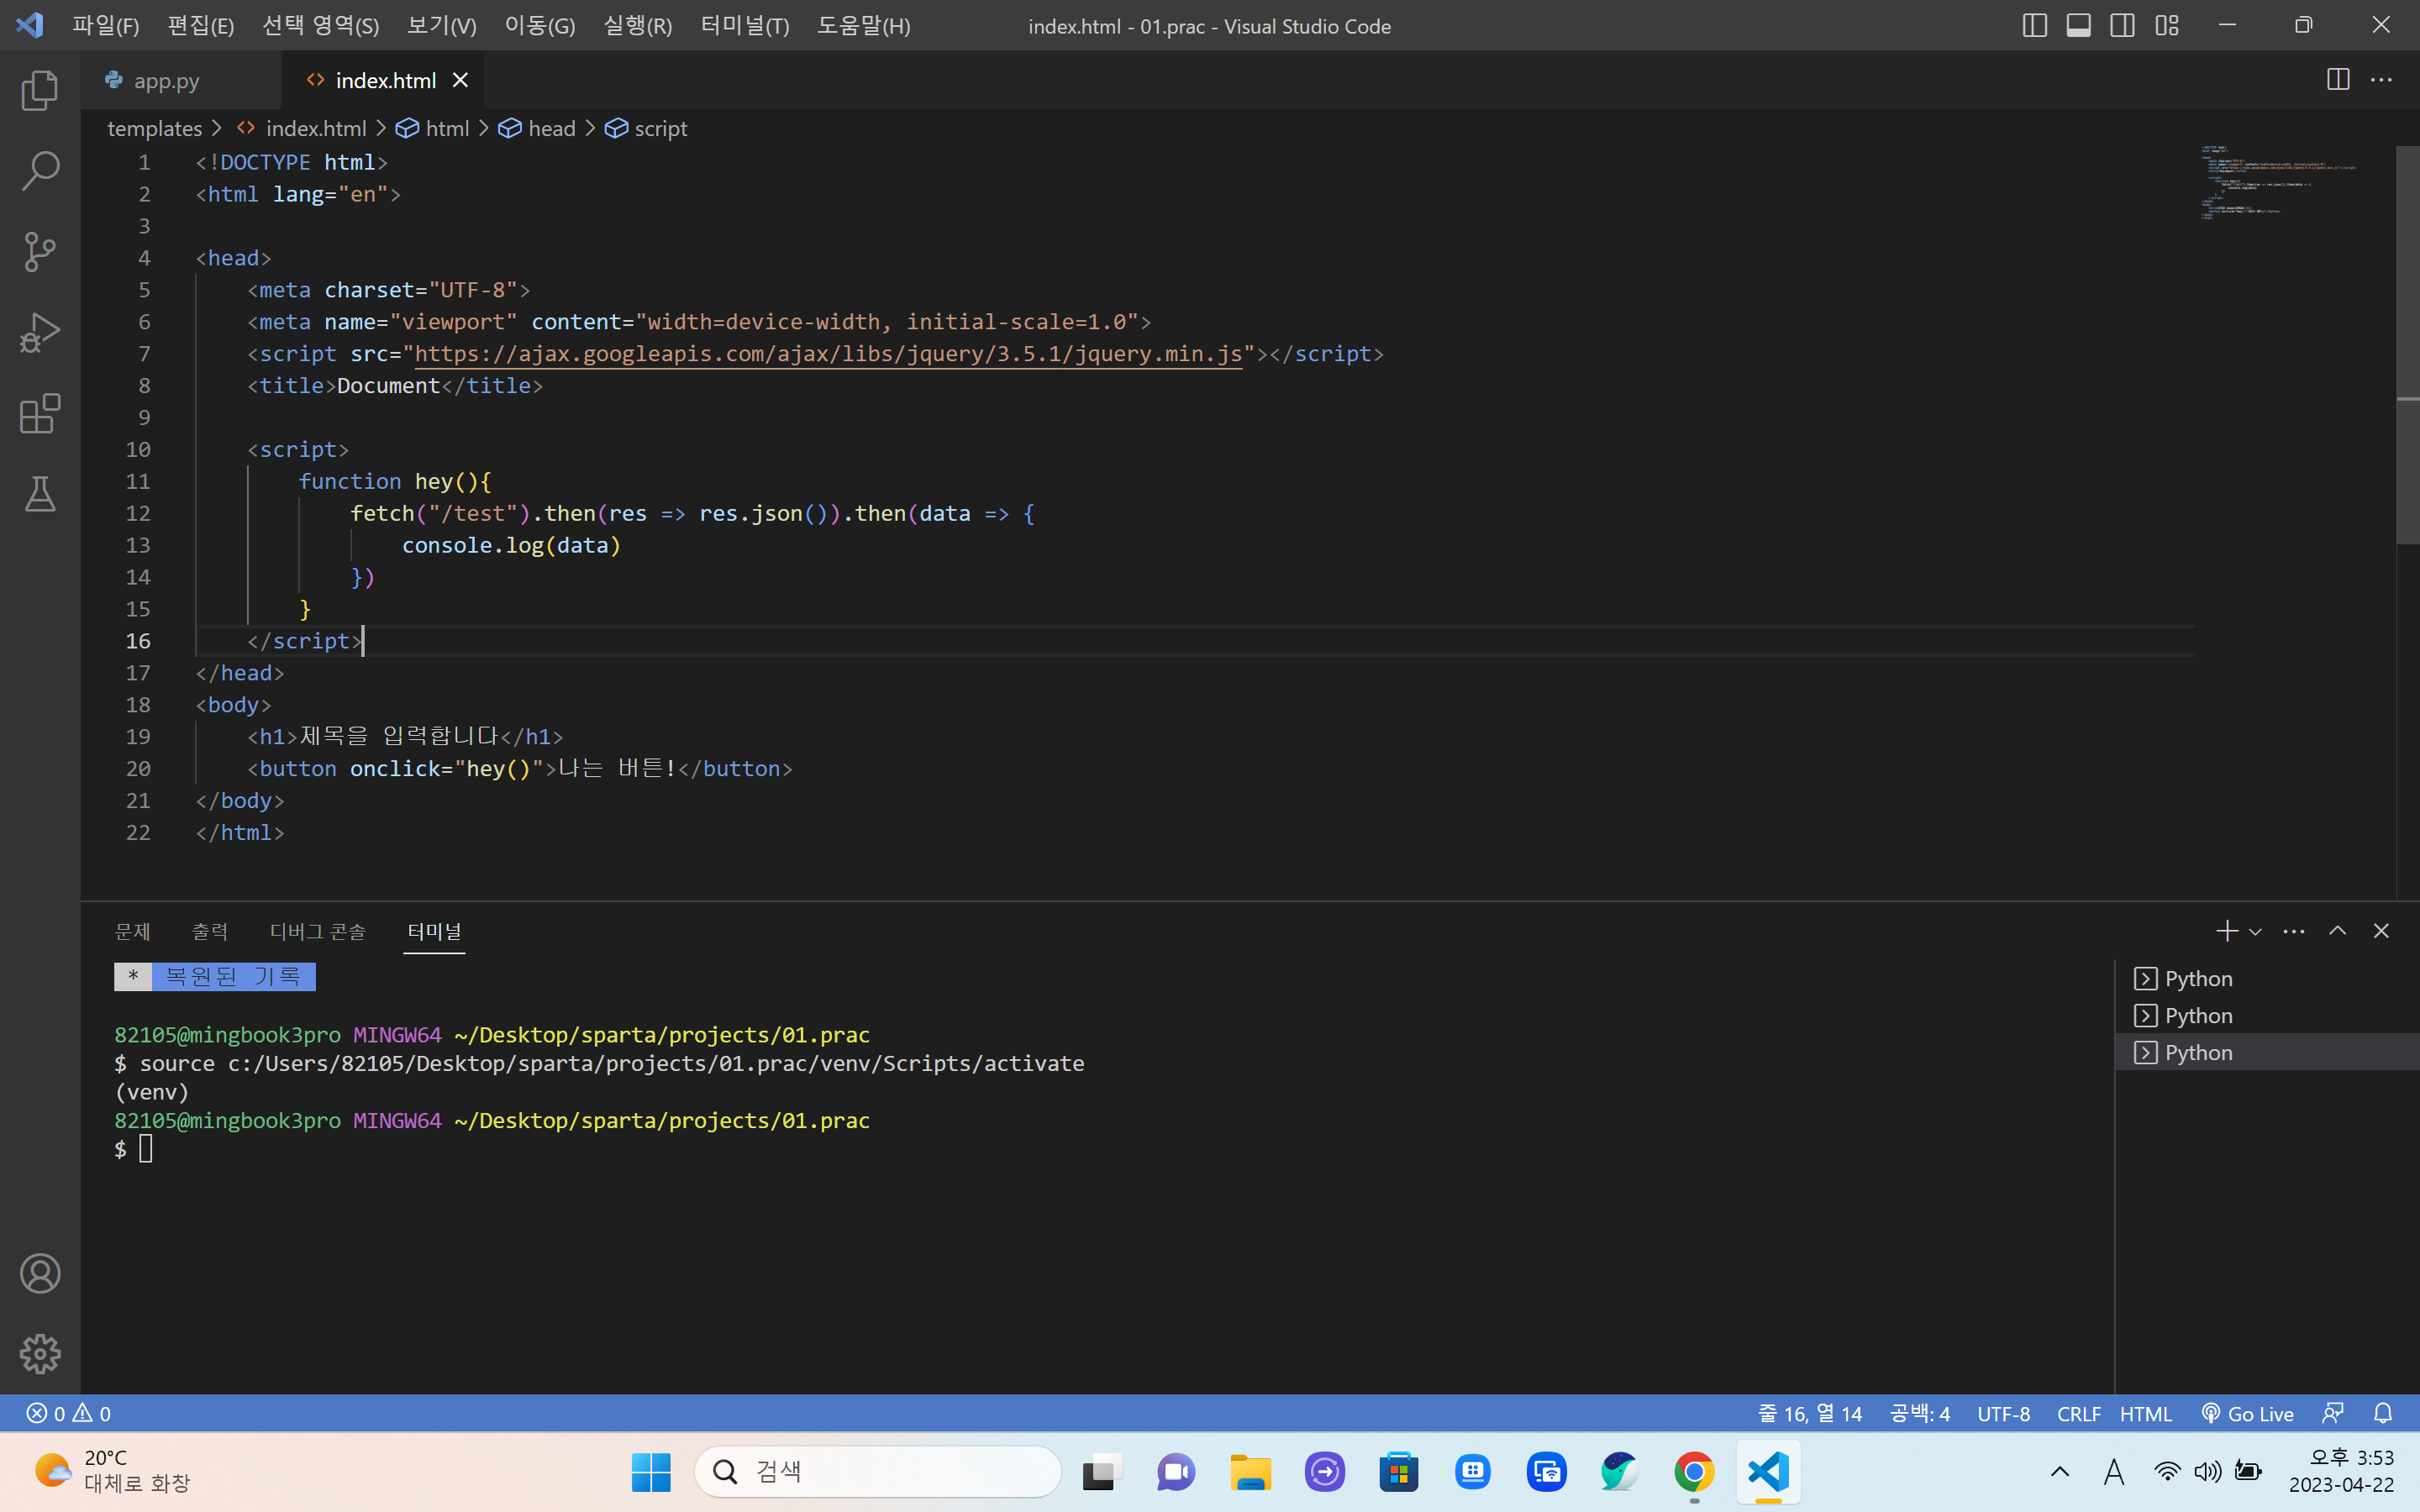Open the feedback icon in status bar
2420x1512 pixels.
click(2332, 1413)
